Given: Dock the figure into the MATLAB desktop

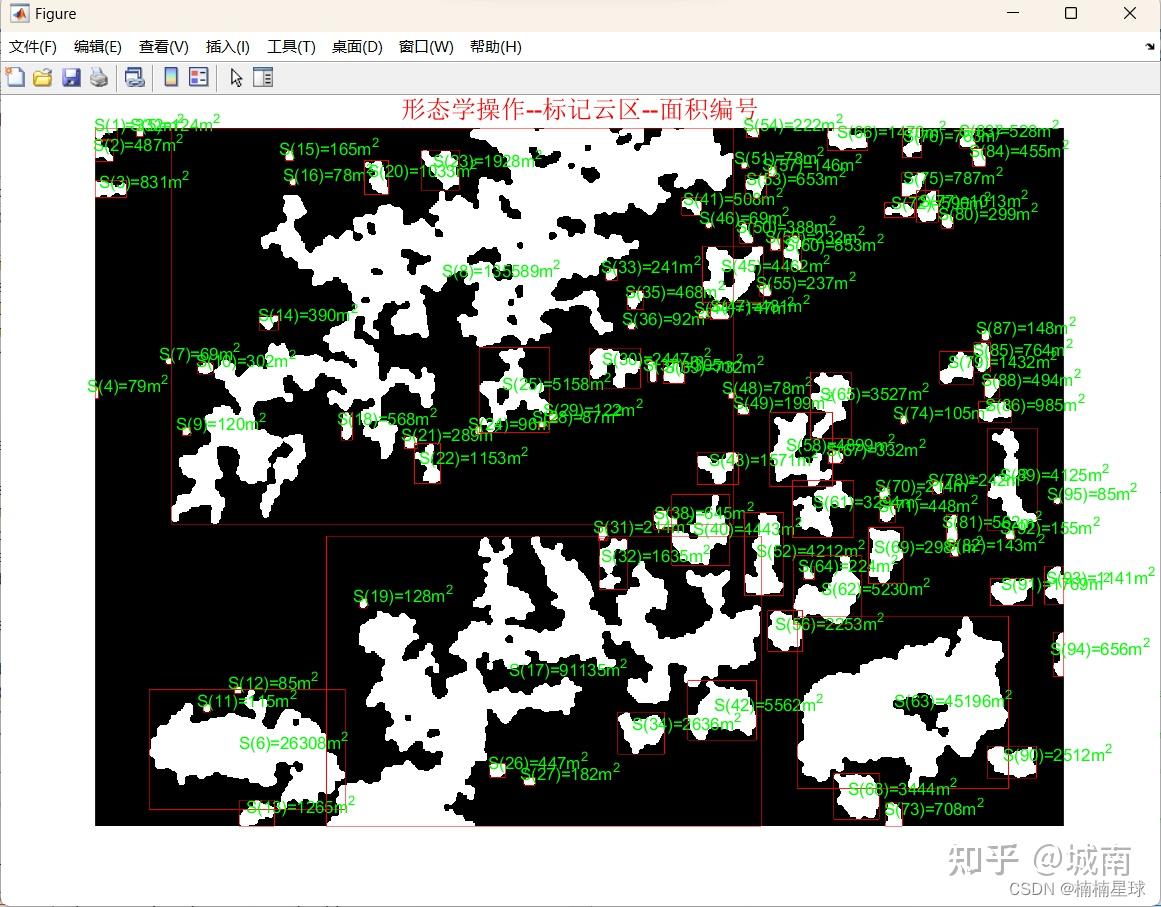Looking at the screenshot, I should (x=1148, y=47).
